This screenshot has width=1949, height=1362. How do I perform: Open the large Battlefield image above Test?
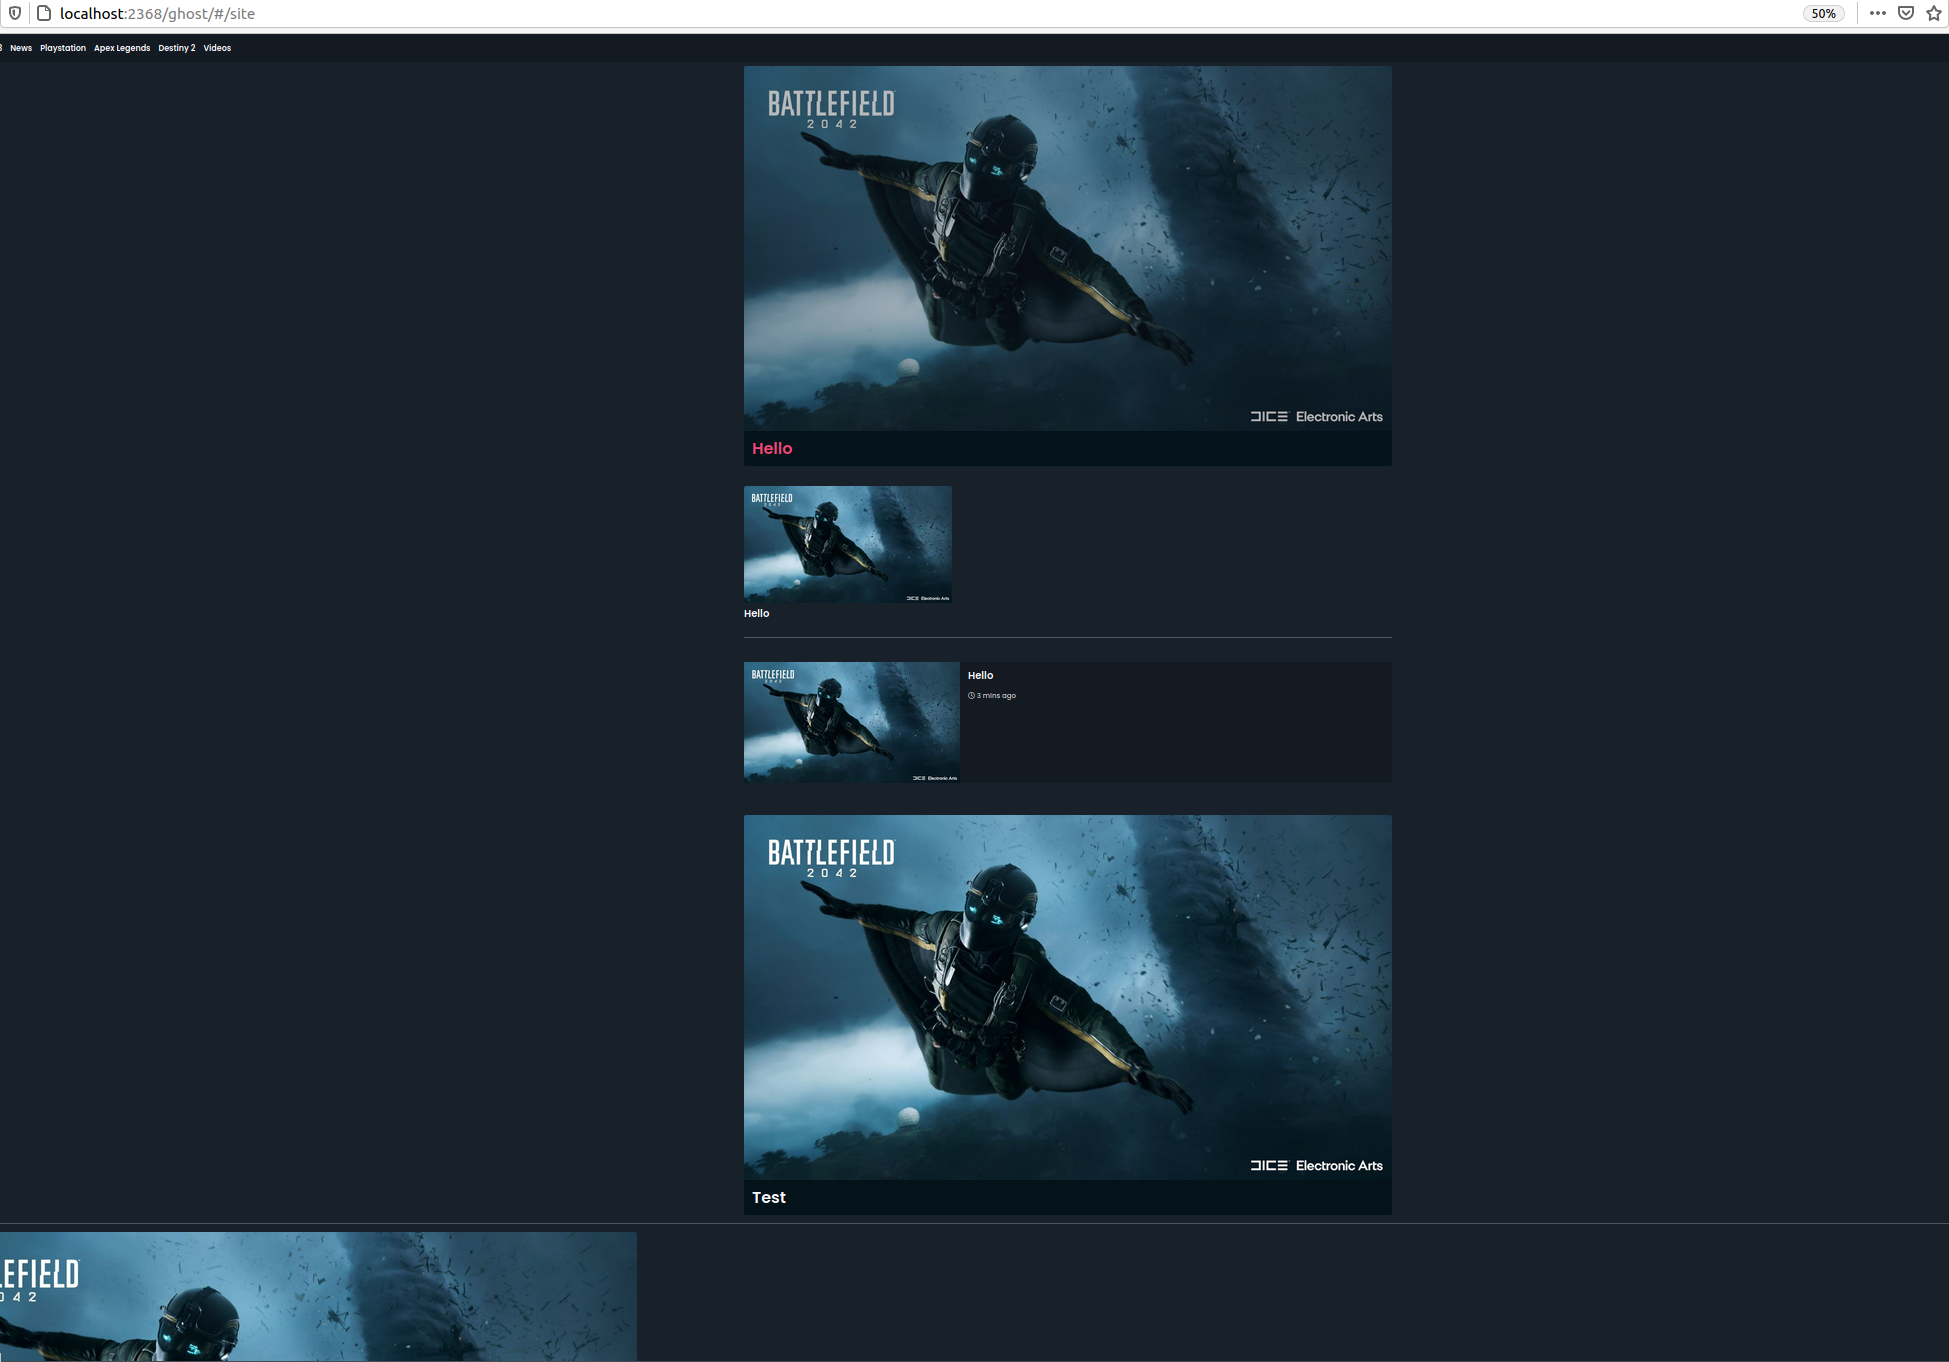(x=1067, y=997)
